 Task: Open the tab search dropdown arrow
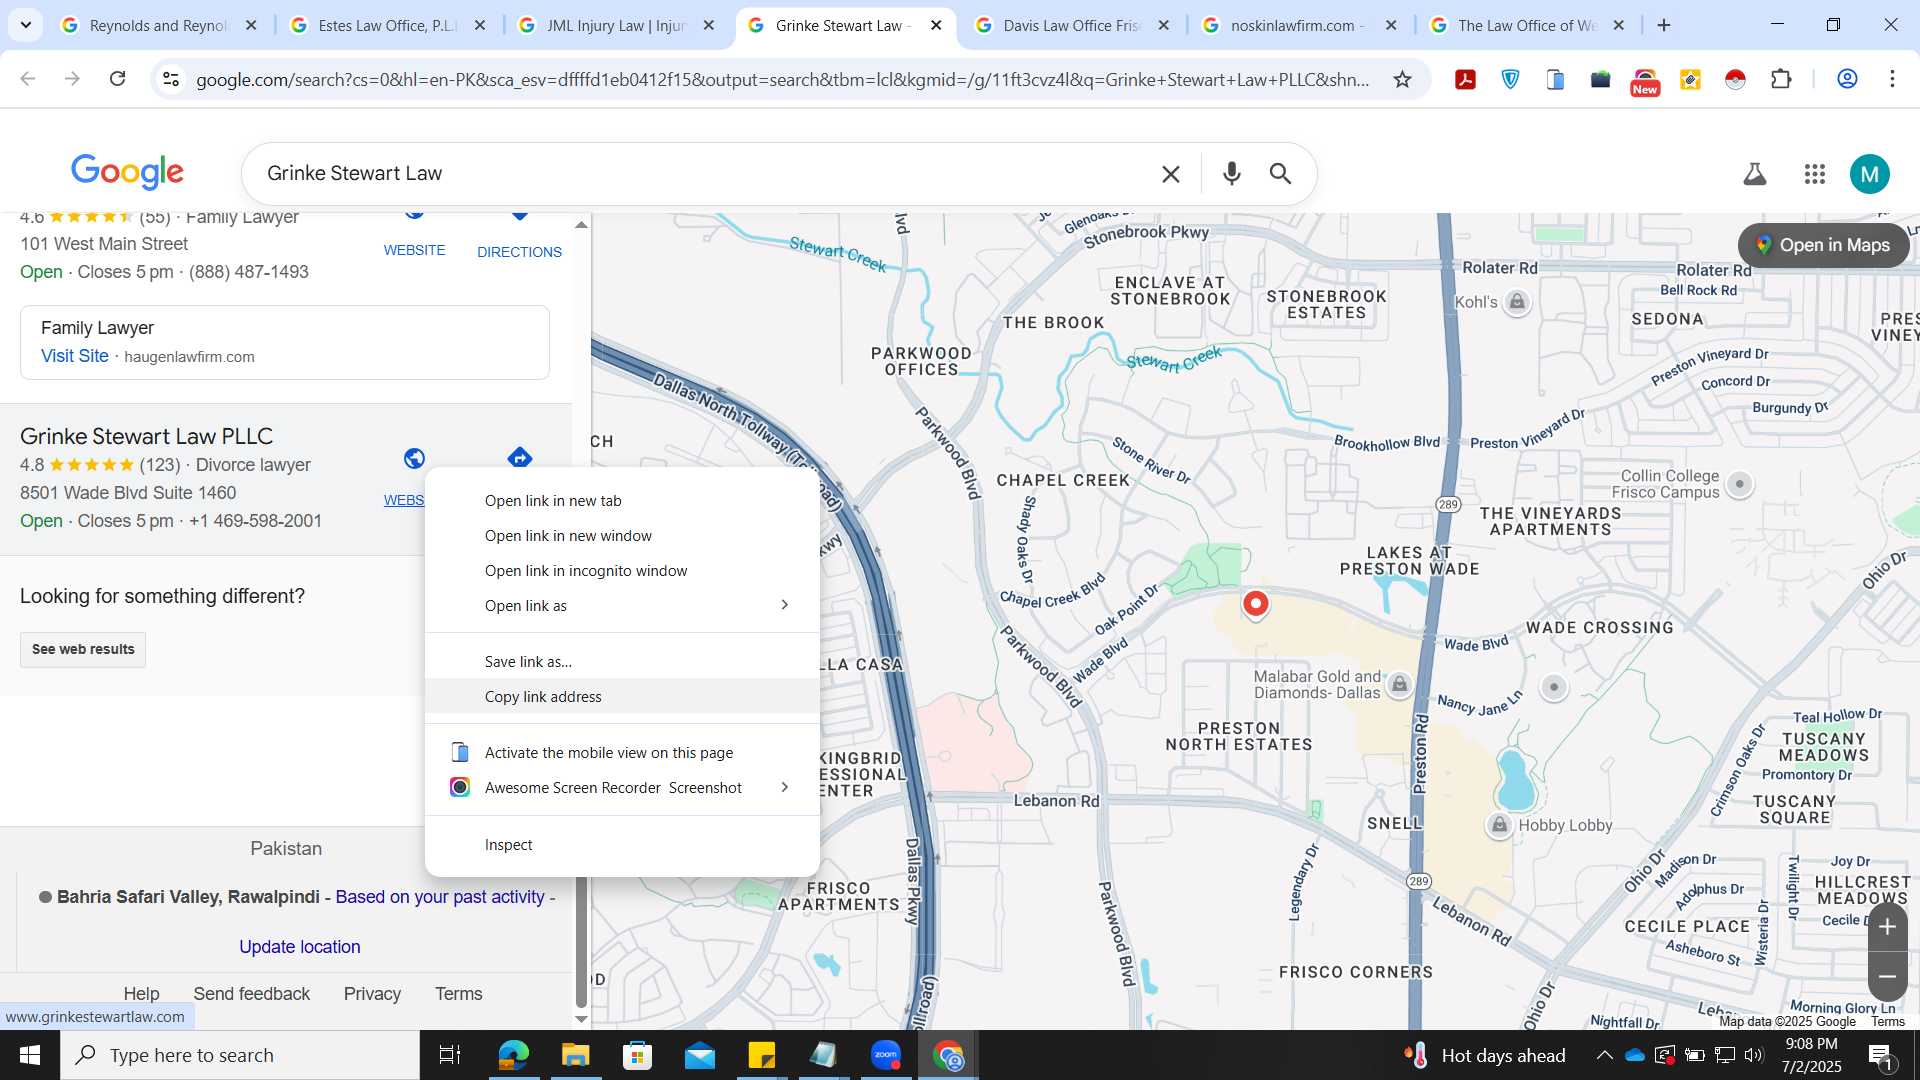[x=25, y=25]
